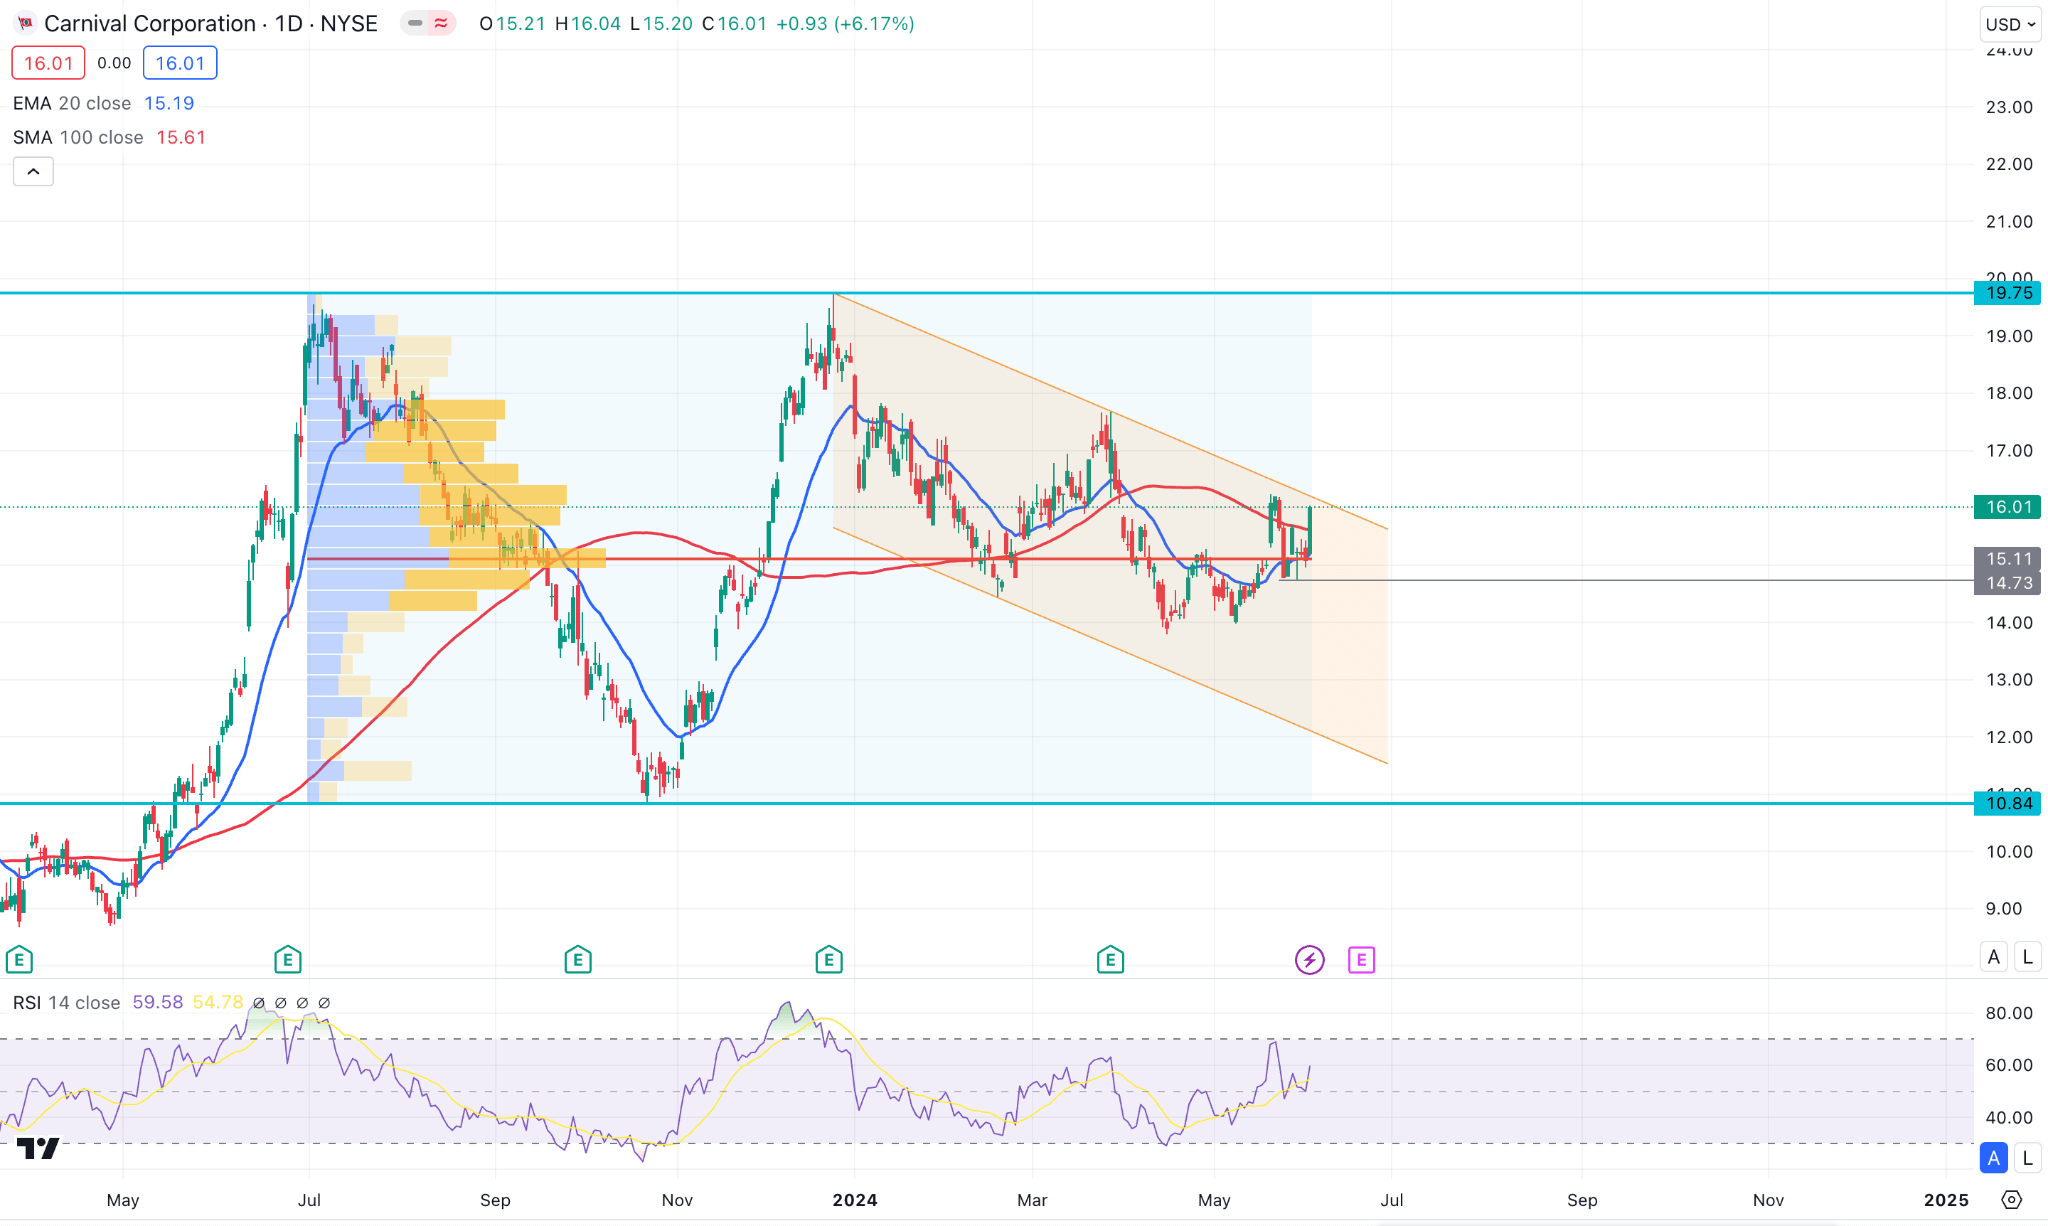This screenshot has width=2048, height=1226.
Task: Click the blue 16.01 buy price button
Action: [180, 63]
